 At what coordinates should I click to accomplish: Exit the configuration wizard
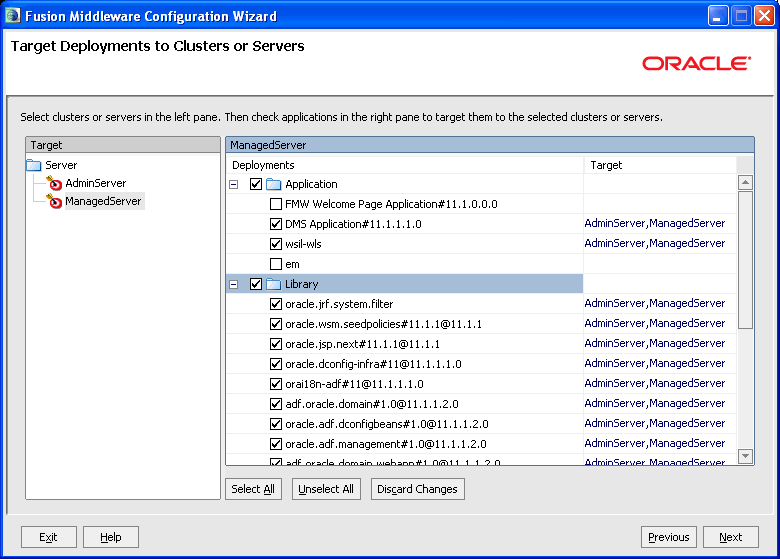pyautogui.click(x=48, y=537)
